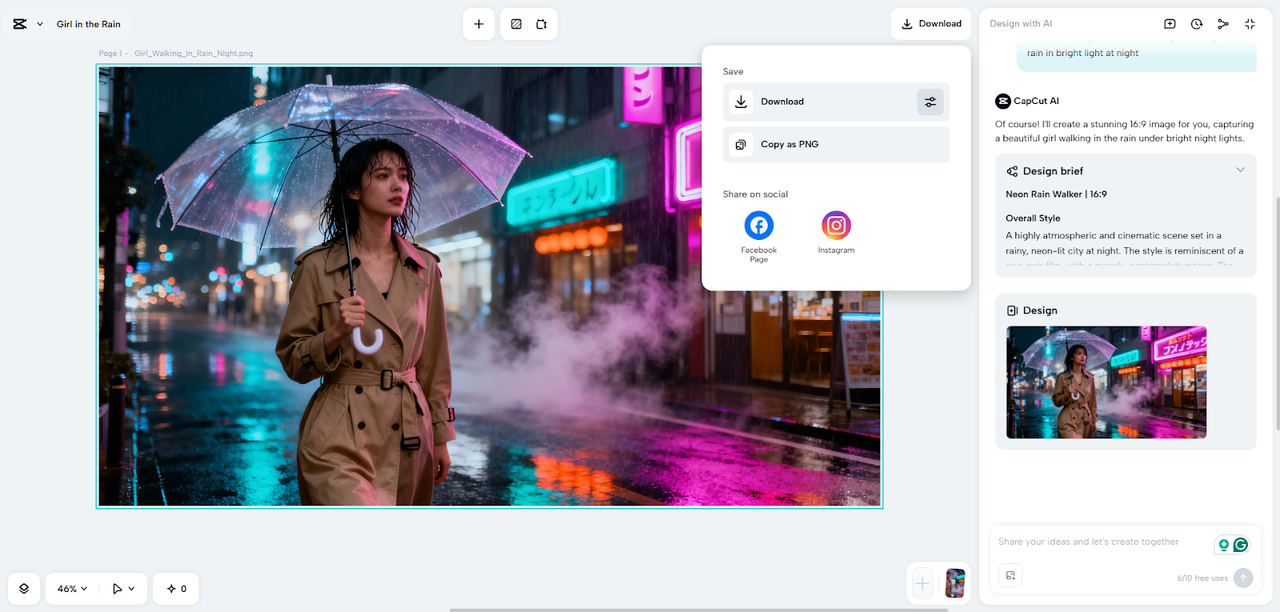Screen dimensions: 1280x612
Task: Open the 46% zoom level dropdown
Action: (72, 589)
